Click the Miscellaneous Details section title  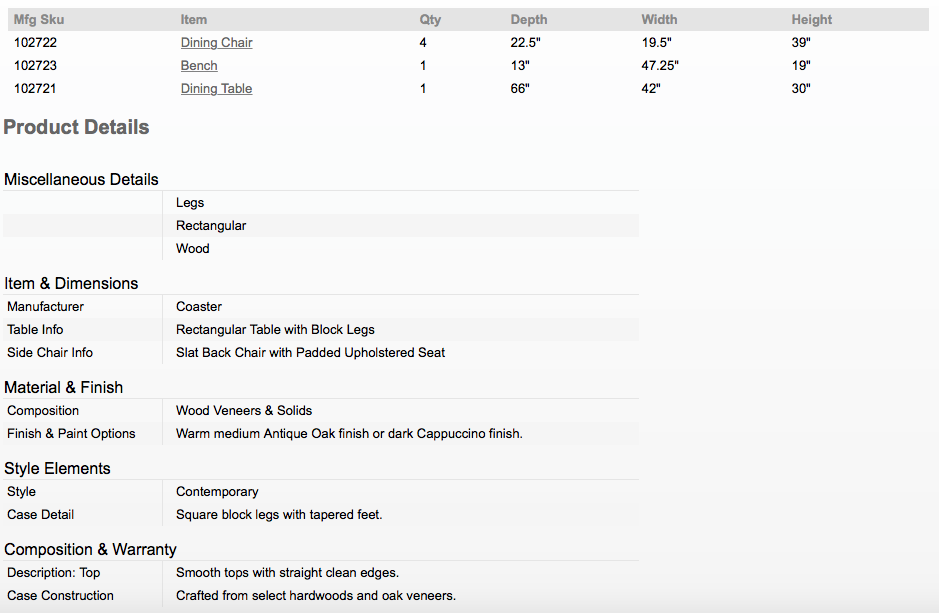pyautogui.click(x=81, y=180)
